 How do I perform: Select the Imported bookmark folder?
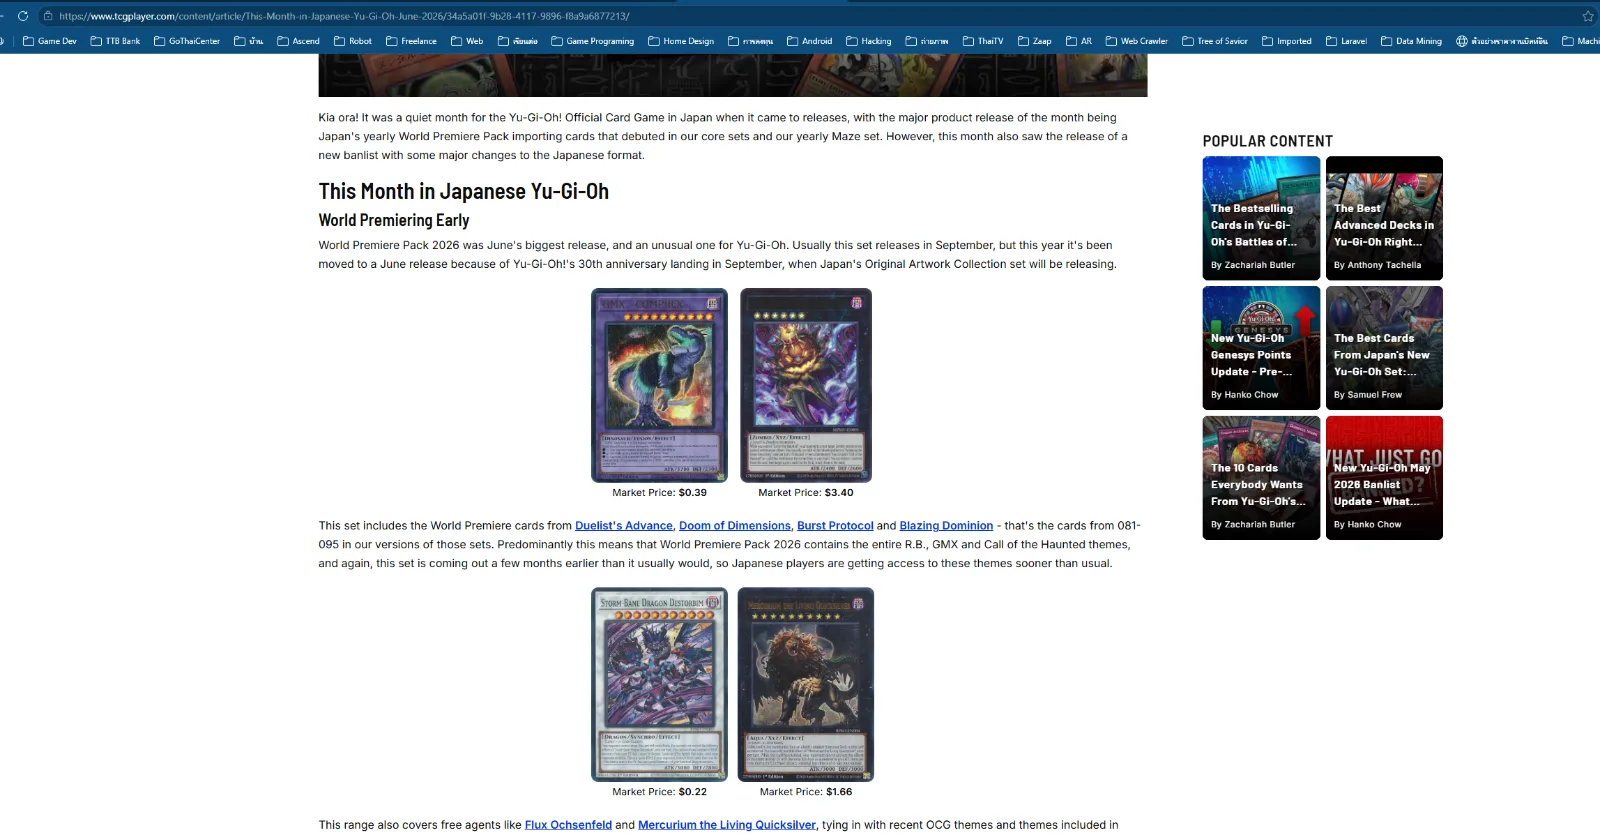pos(1287,41)
